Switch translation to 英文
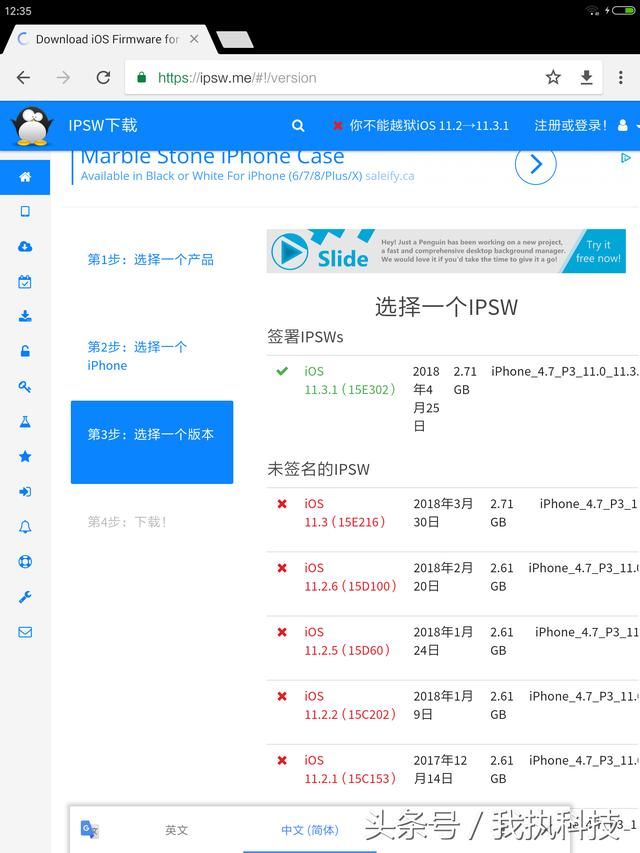Screen dimensions: 640x853 (176, 830)
